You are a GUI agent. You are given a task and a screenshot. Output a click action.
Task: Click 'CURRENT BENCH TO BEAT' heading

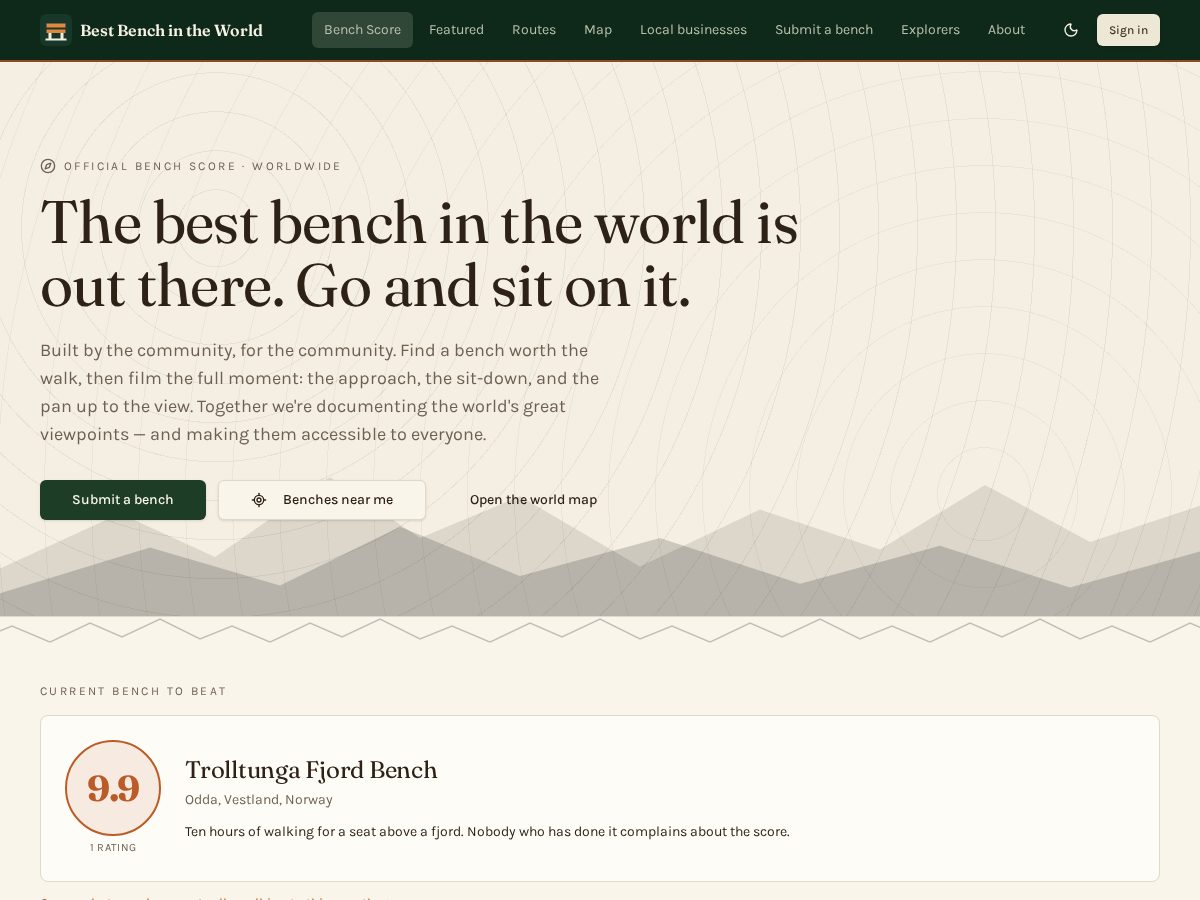click(133, 691)
